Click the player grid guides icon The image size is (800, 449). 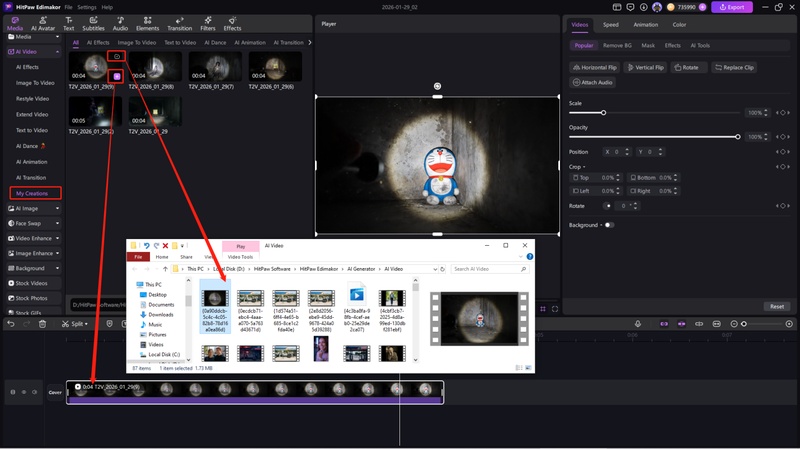click(543, 309)
